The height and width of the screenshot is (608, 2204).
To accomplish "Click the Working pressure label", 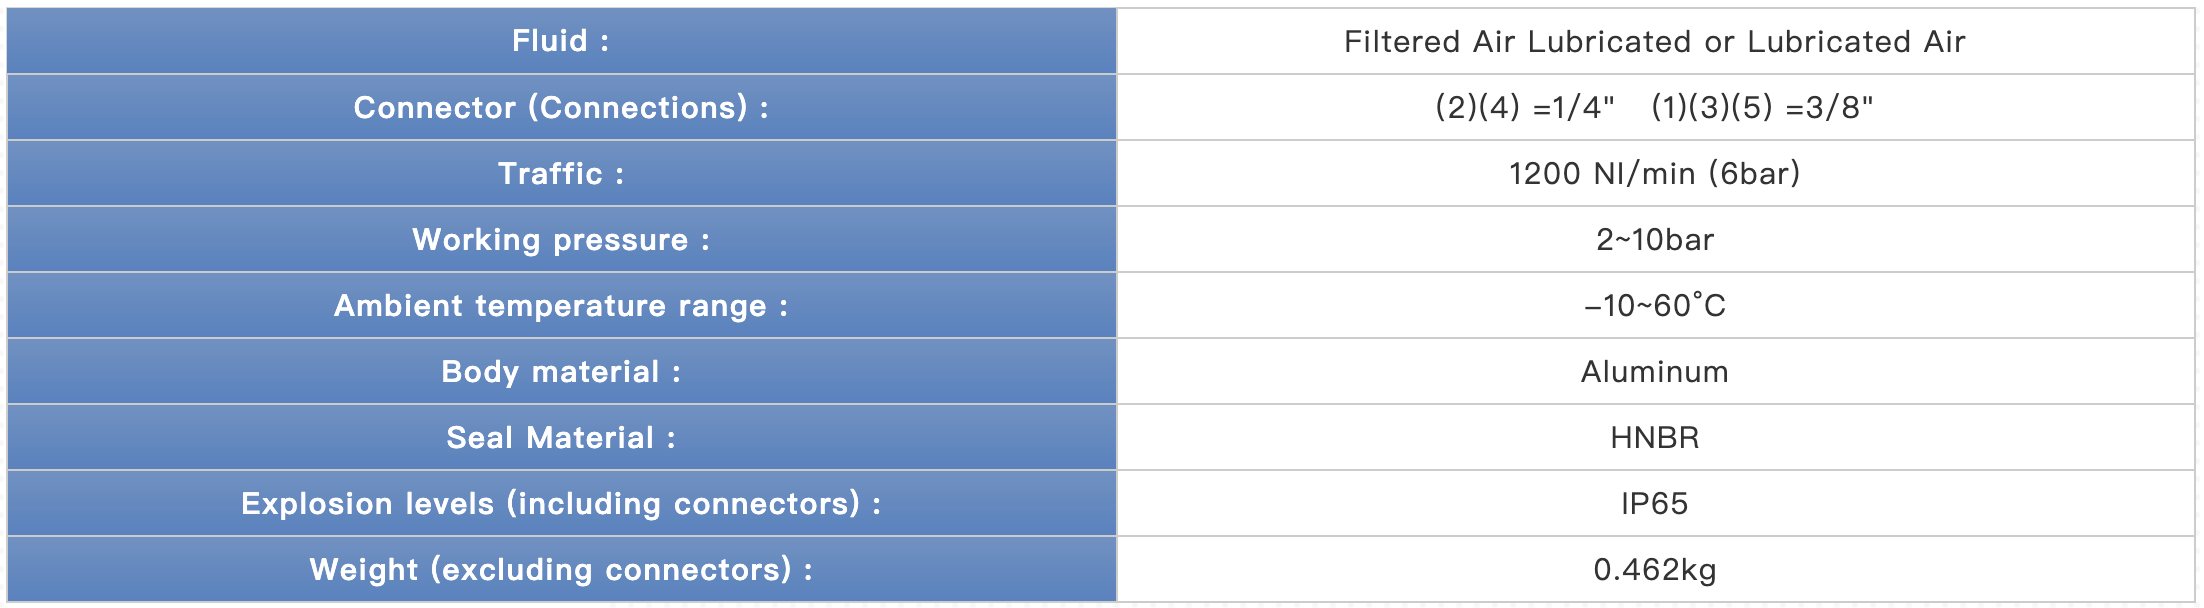I will (x=561, y=239).
